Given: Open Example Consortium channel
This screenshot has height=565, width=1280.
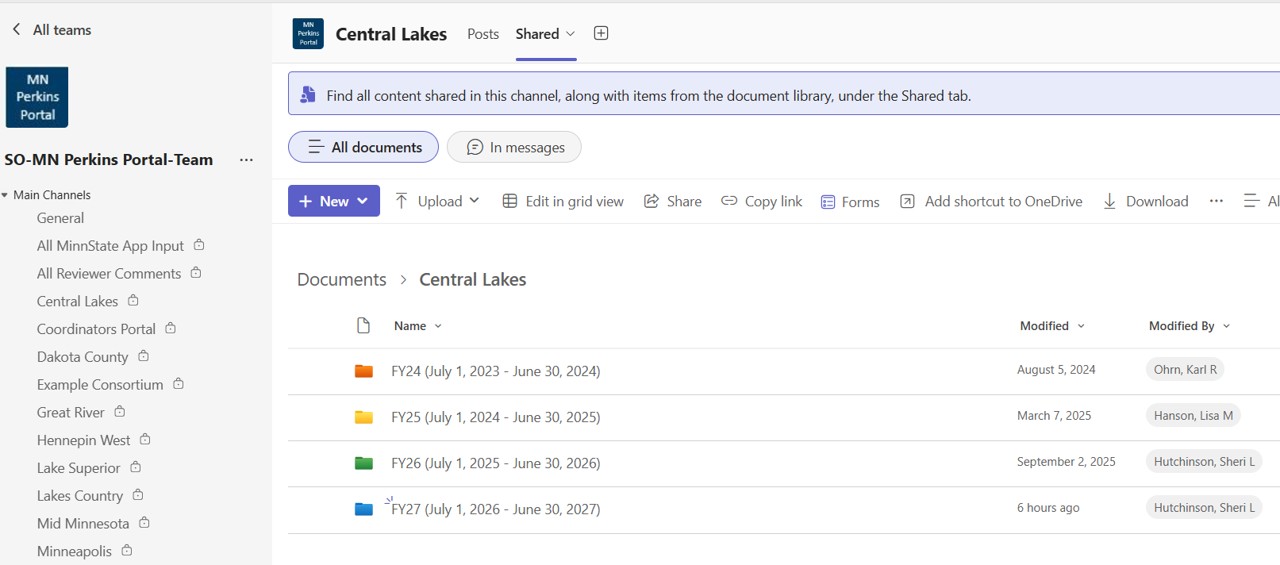Looking at the screenshot, I should tap(100, 385).
